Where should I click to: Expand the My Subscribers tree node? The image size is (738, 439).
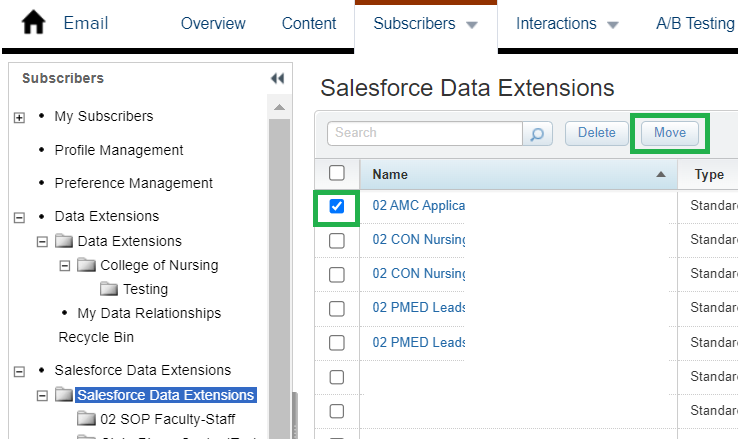[19, 118]
